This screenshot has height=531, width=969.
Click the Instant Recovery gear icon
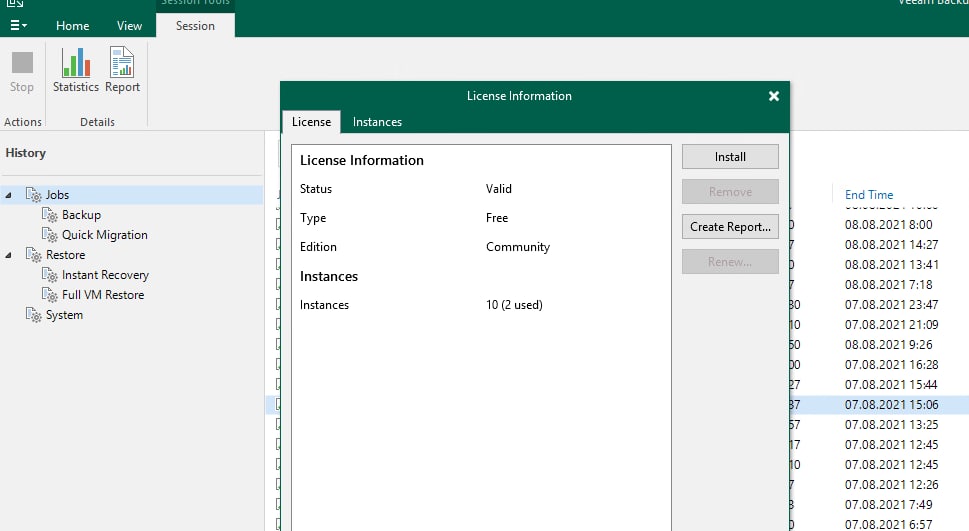[x=49, y=275]
